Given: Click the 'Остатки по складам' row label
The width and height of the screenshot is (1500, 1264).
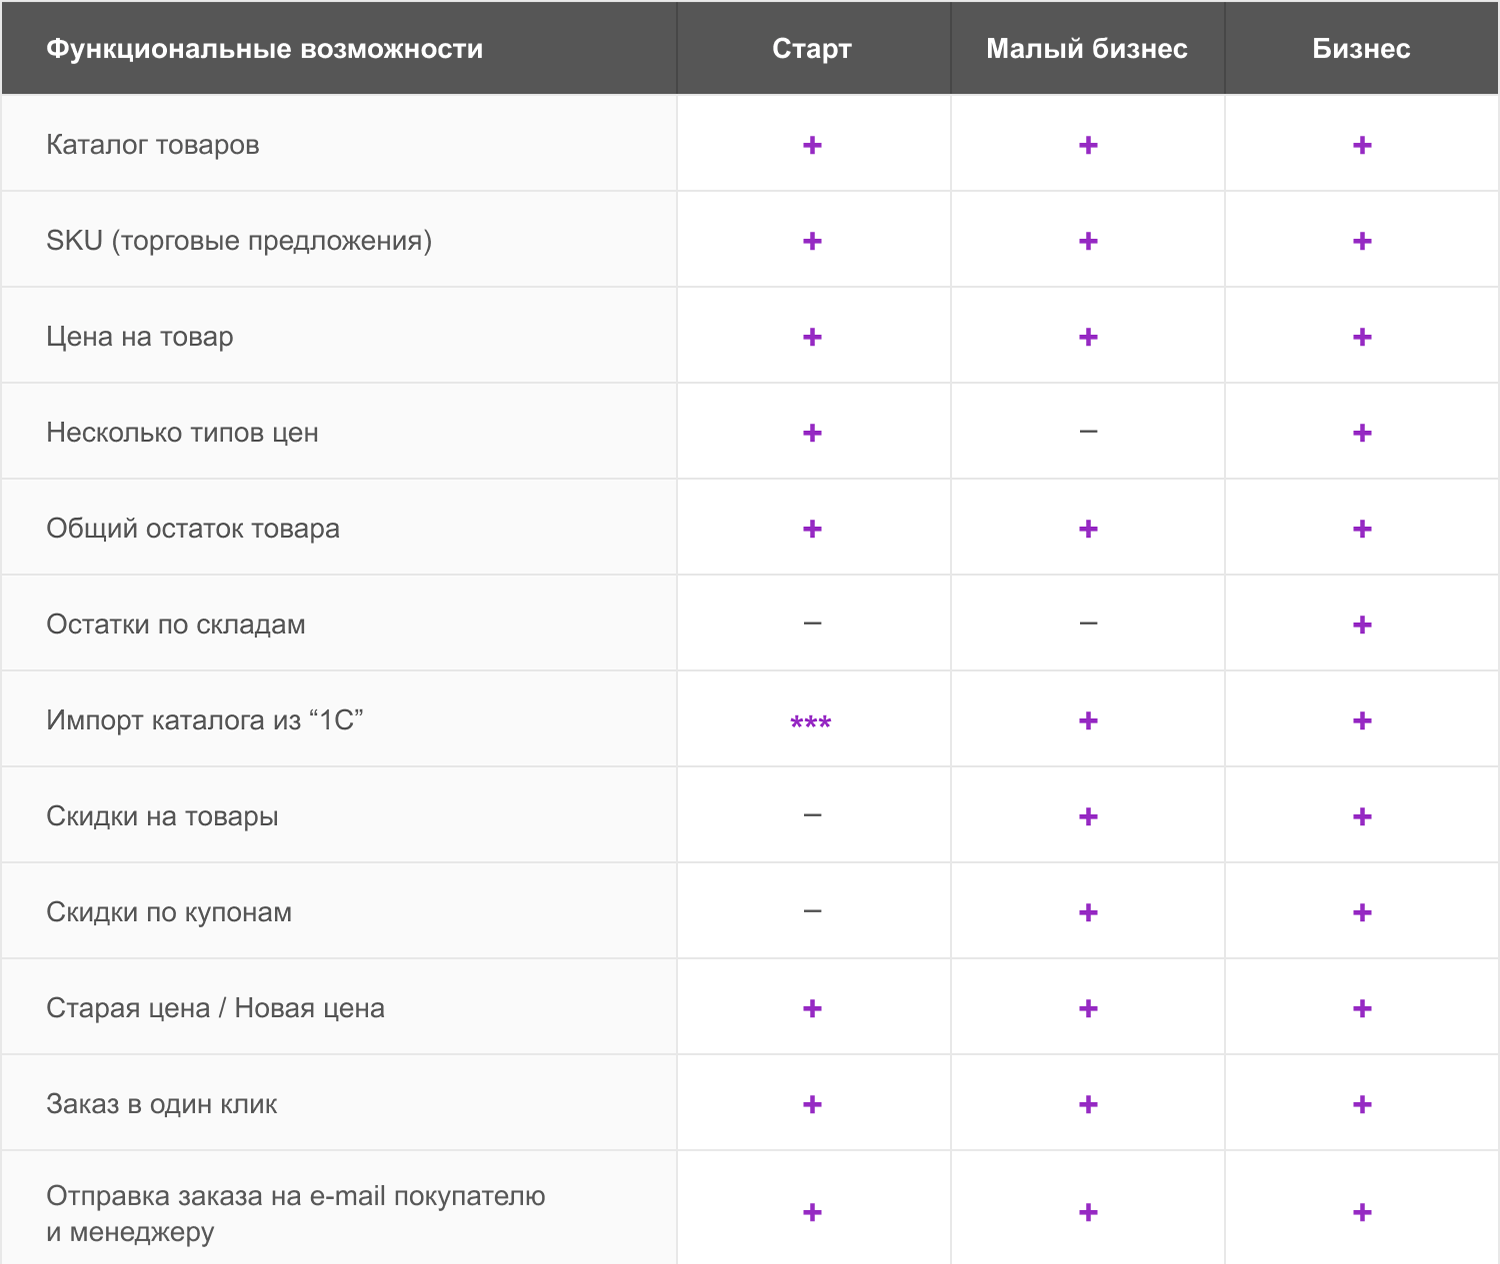Looking at the screenshot, I should click(176, 625).
